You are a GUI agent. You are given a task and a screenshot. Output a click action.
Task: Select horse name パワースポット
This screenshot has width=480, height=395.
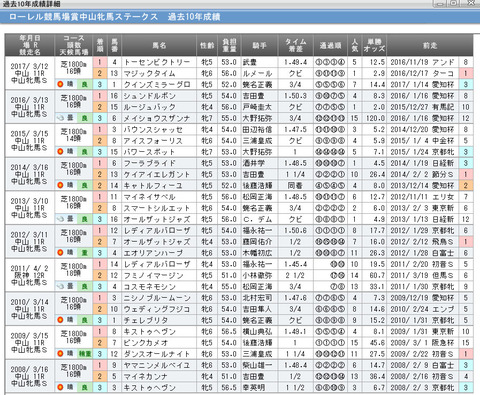point(149,152)
